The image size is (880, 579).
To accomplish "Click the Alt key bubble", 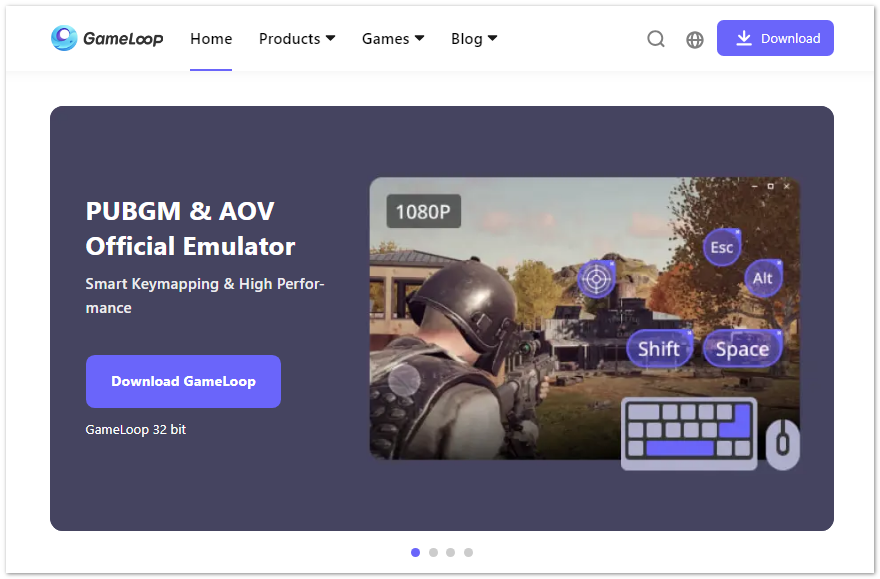I will click(x=763, y=278).
